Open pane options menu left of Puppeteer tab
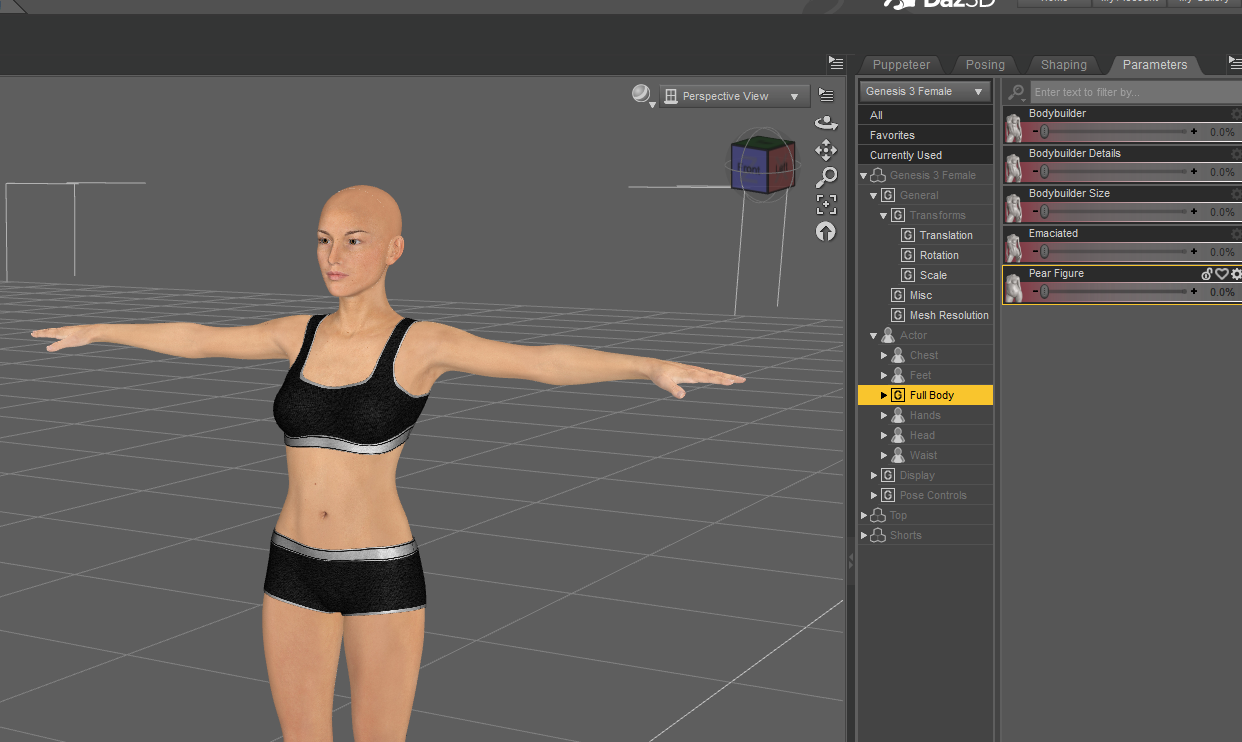This screenshot has height=742, width=1242. coord(836,63)
